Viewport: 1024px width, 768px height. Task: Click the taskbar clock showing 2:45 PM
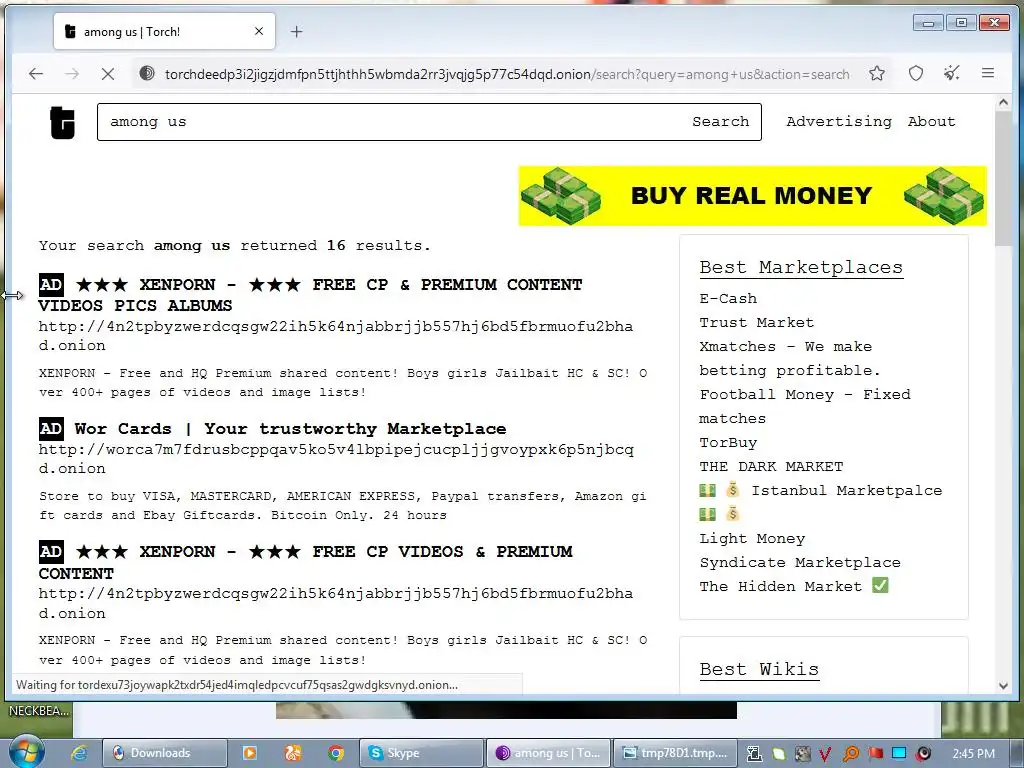[x=974, y=754]
